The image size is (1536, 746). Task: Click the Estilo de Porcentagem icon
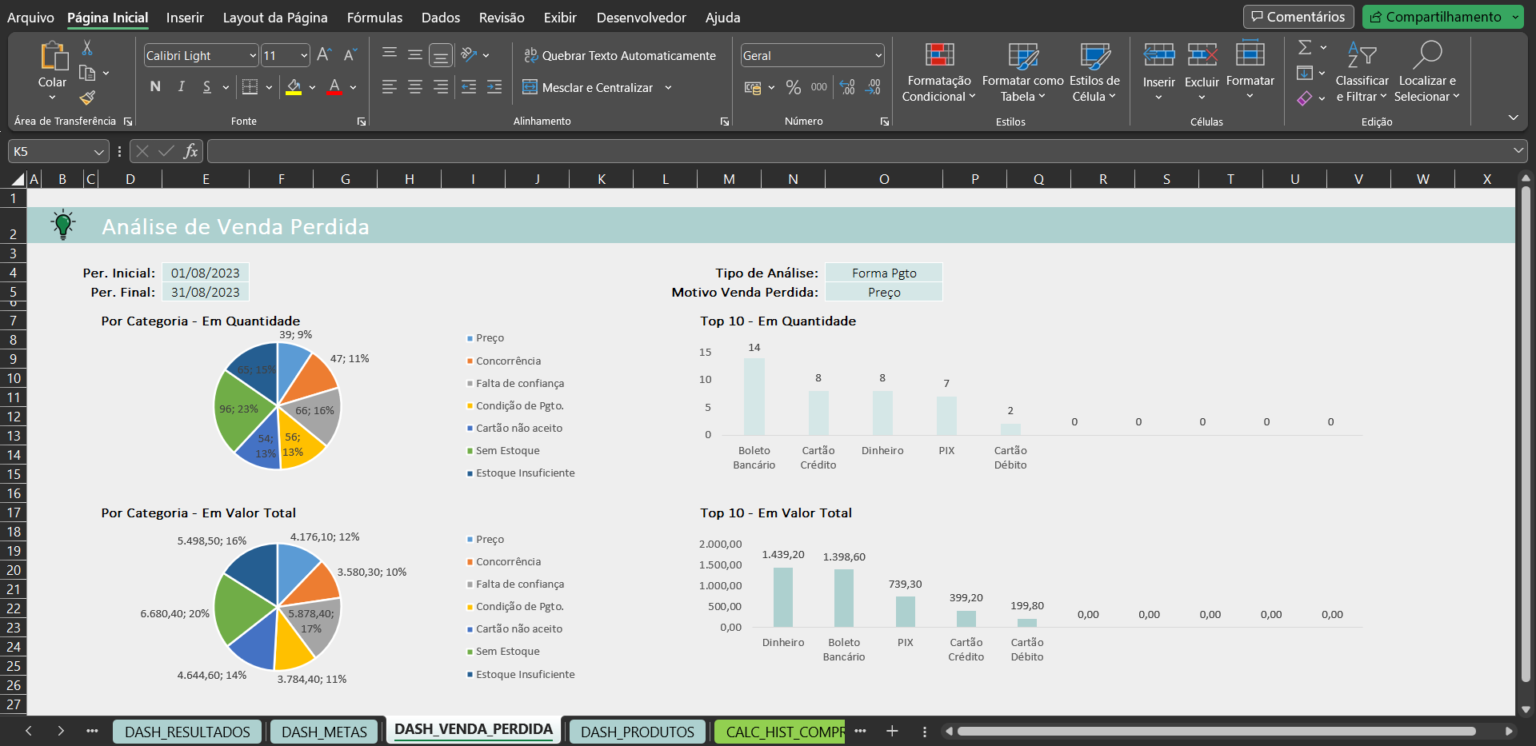tap(793, 88)
